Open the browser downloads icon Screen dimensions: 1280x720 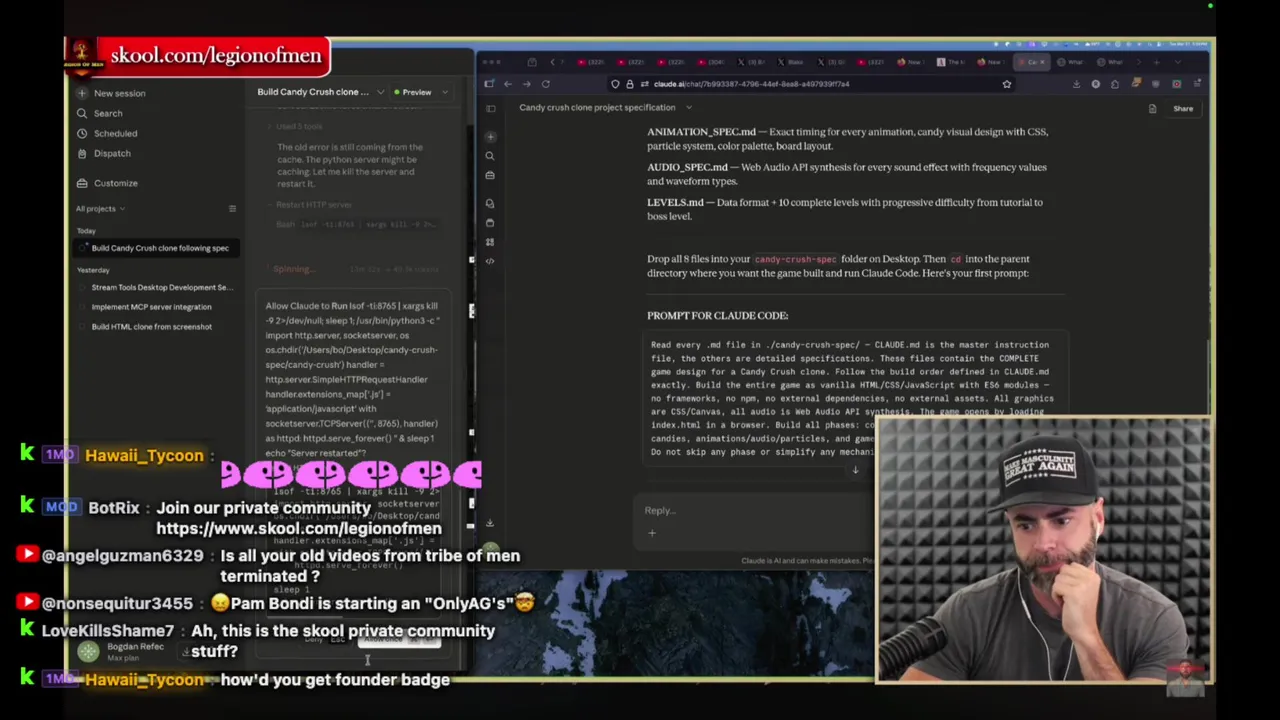1077,84
